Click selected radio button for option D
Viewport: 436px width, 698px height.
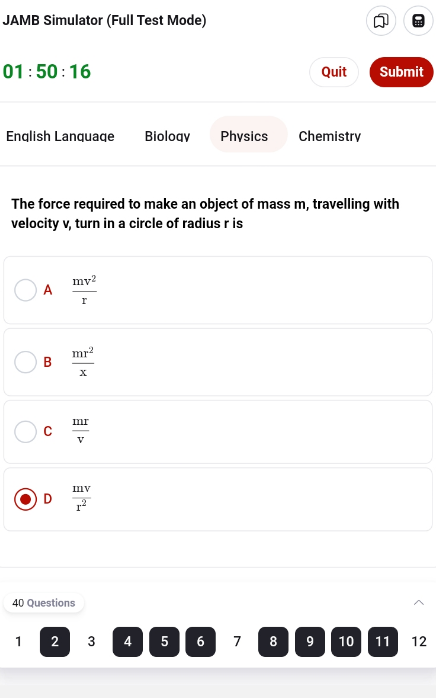(25, 499)
